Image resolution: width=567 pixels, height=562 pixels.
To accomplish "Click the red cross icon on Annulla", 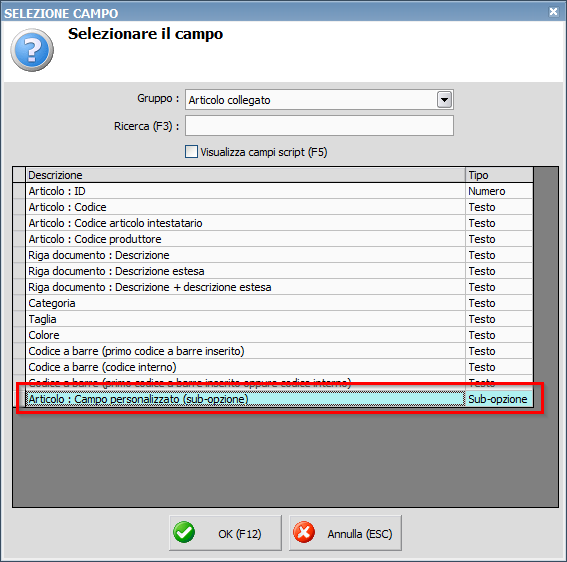I will point(304,533).
